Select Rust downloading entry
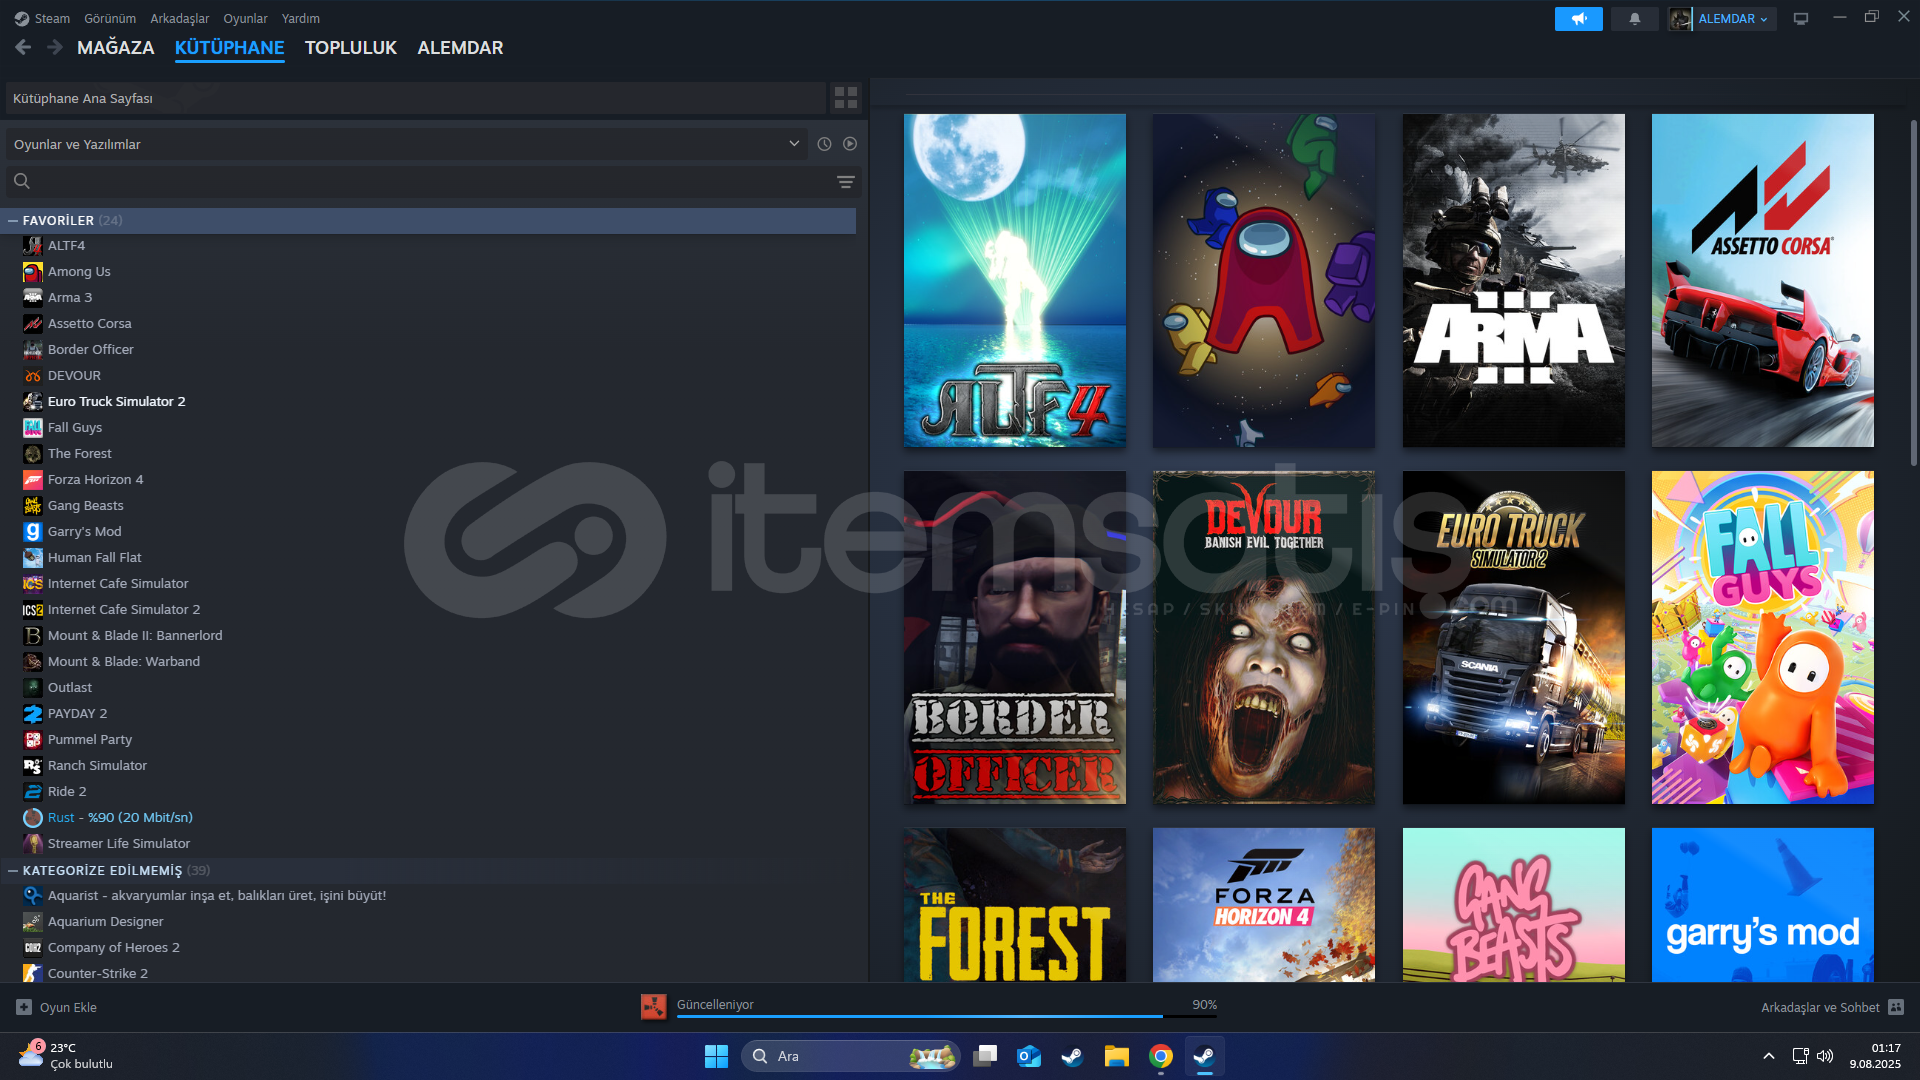1920x1080 pixels. (120, 817)
